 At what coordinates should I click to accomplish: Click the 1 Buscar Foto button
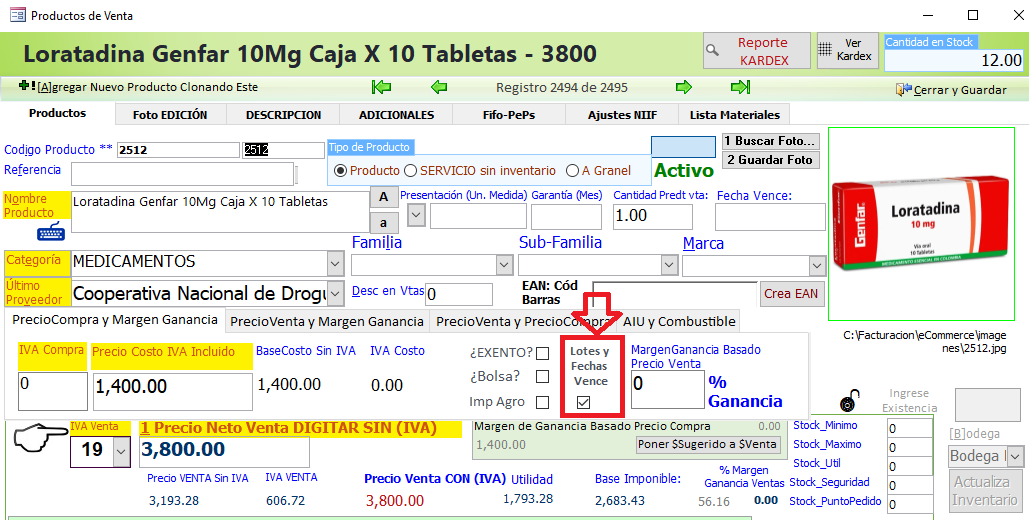coord(770,141)
